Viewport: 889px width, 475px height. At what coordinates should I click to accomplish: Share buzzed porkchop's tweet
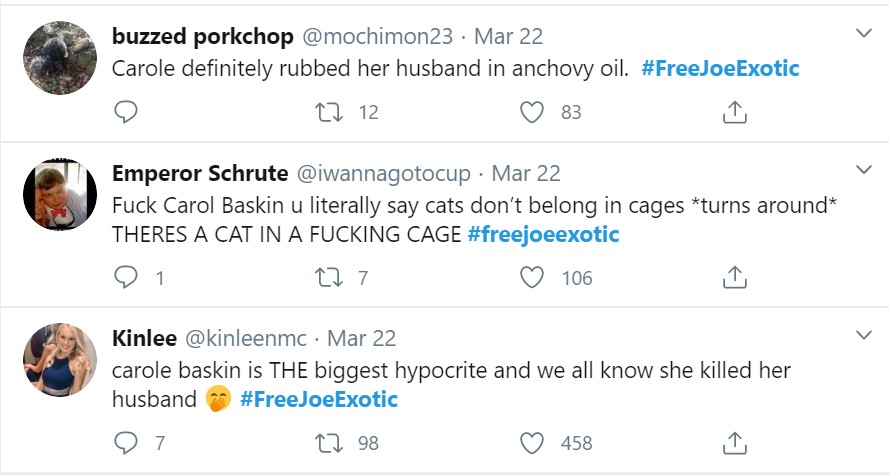point(735,113)
